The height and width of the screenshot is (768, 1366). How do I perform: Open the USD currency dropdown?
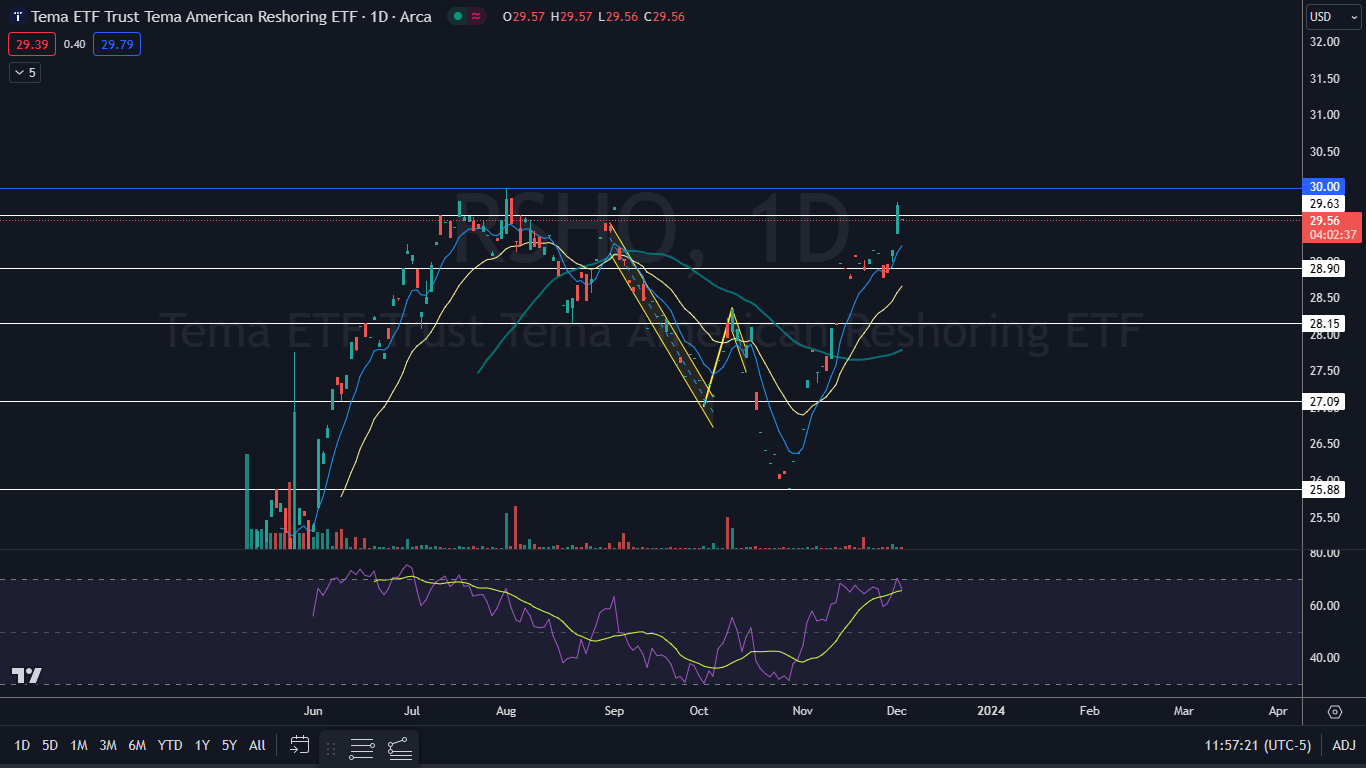[1334, 17]
